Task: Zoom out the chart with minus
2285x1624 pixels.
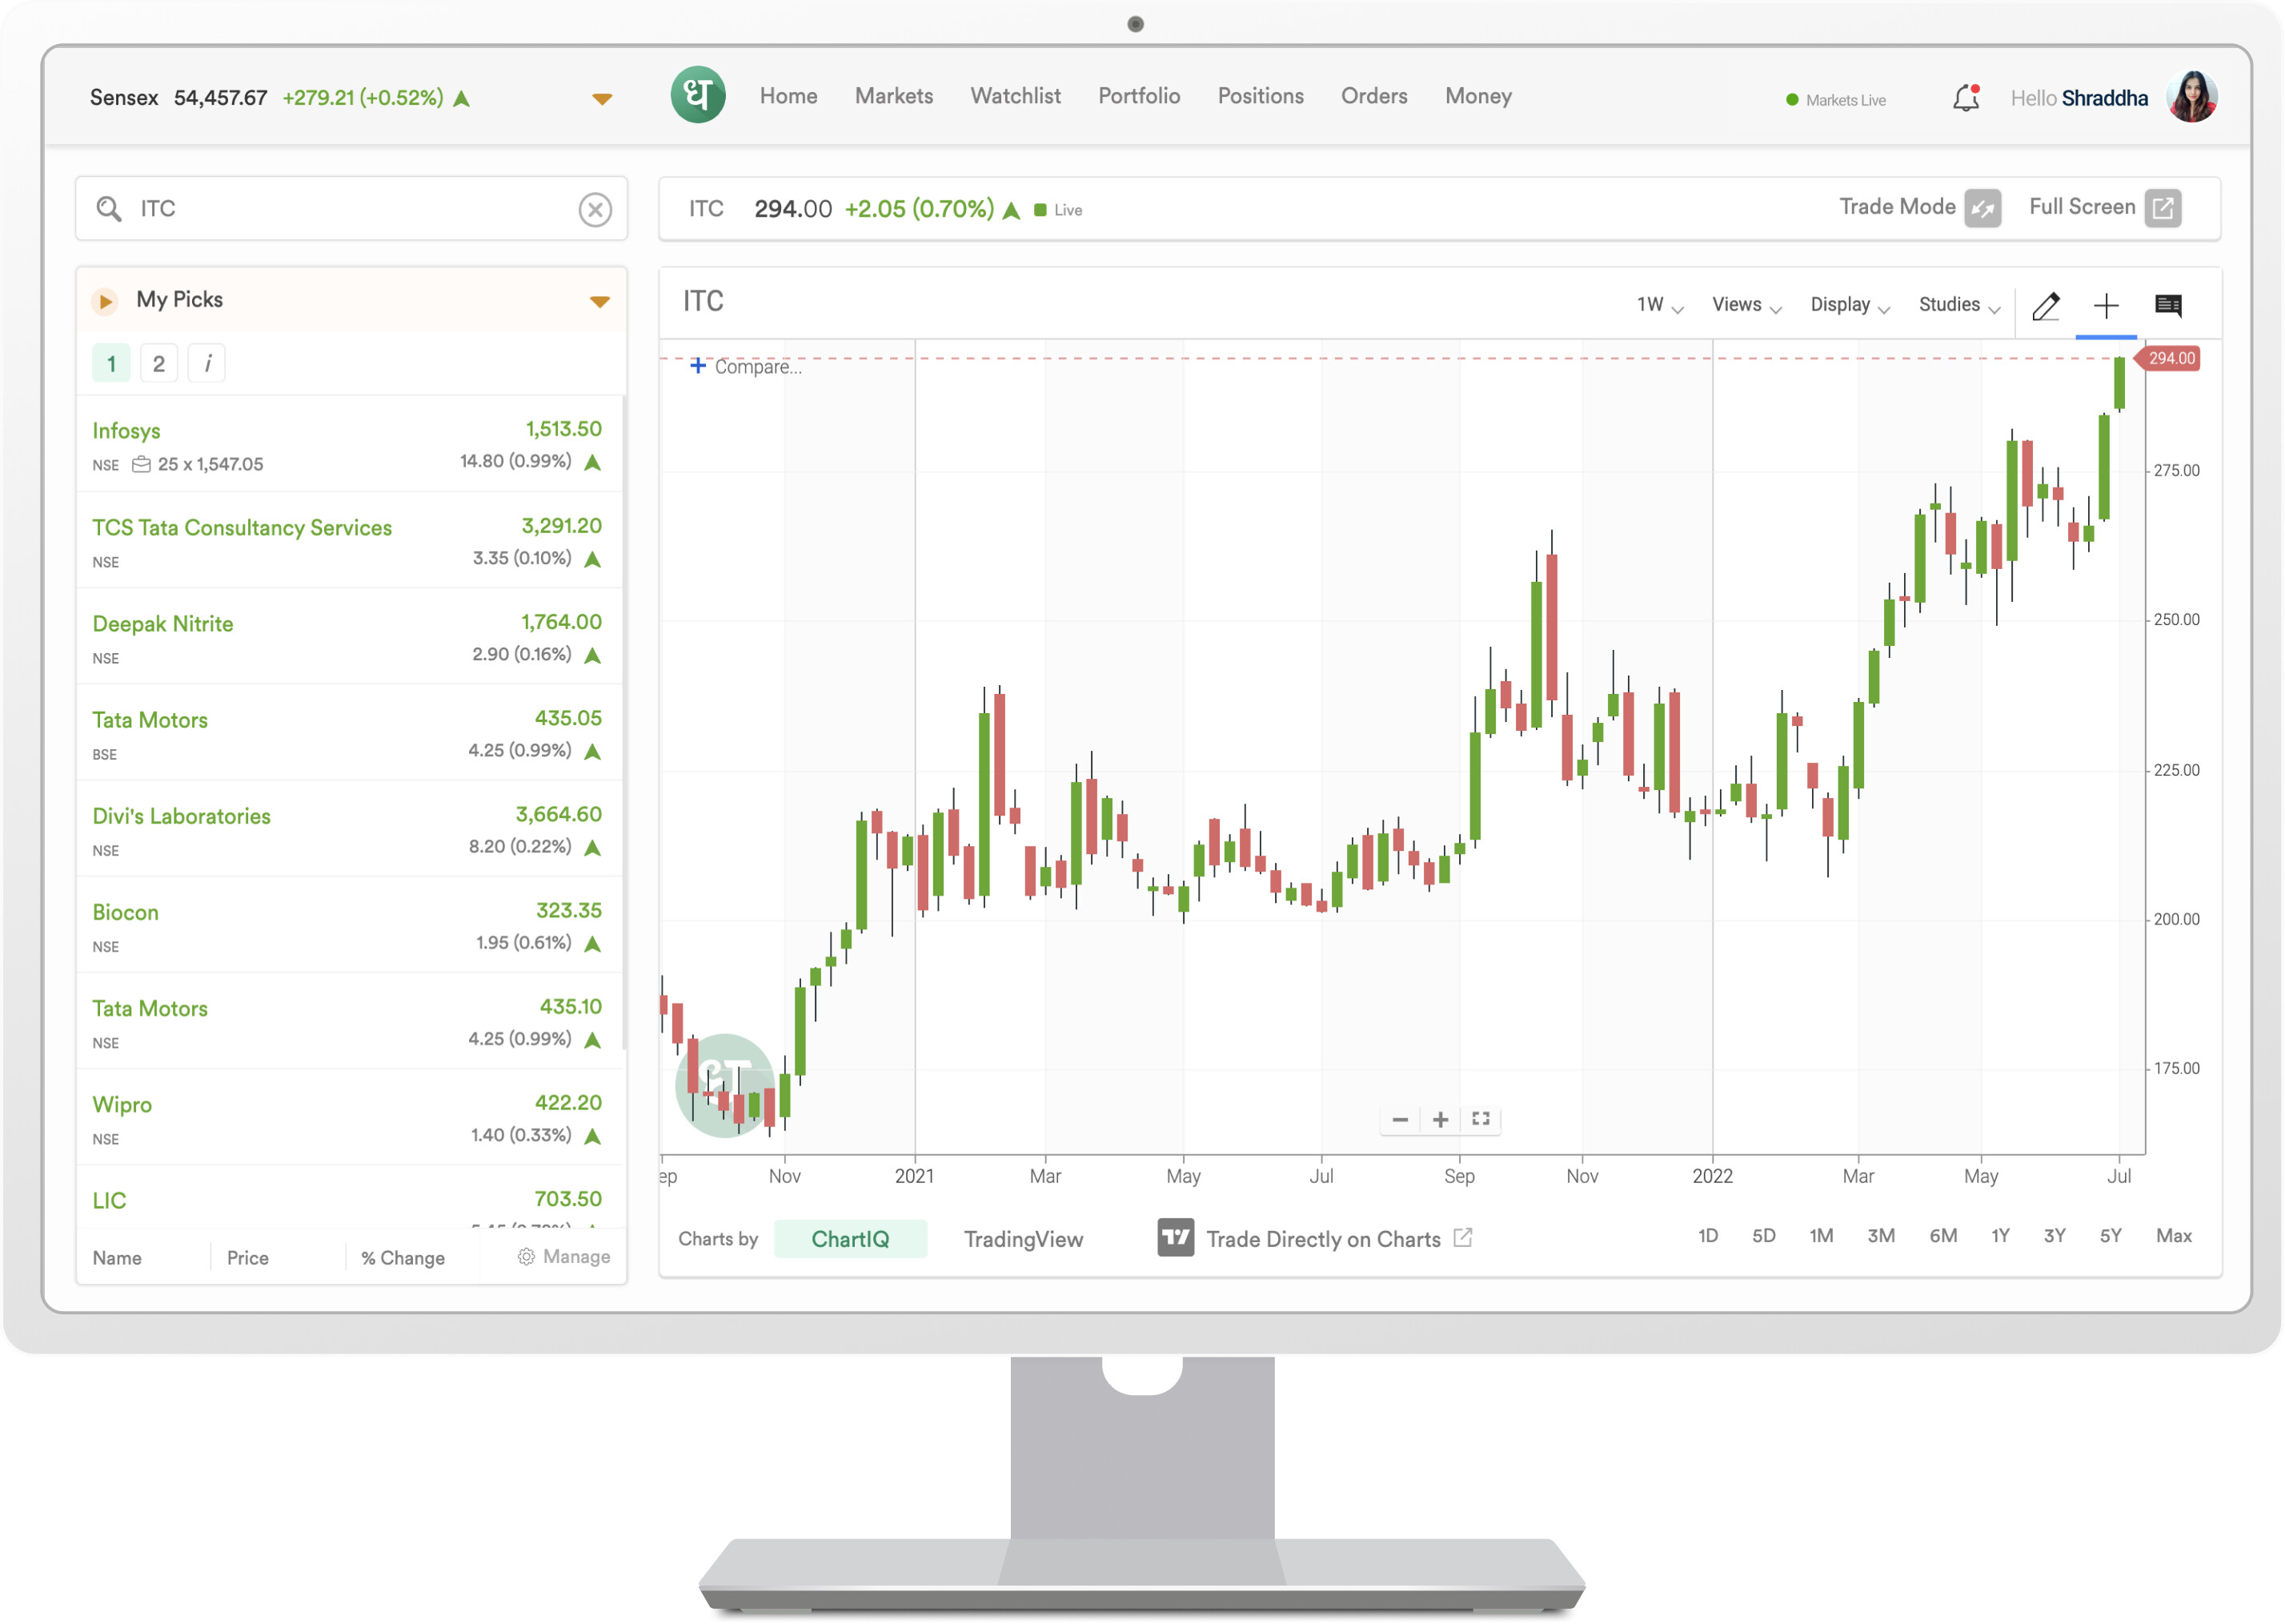Action: tap(1400, 1120)
